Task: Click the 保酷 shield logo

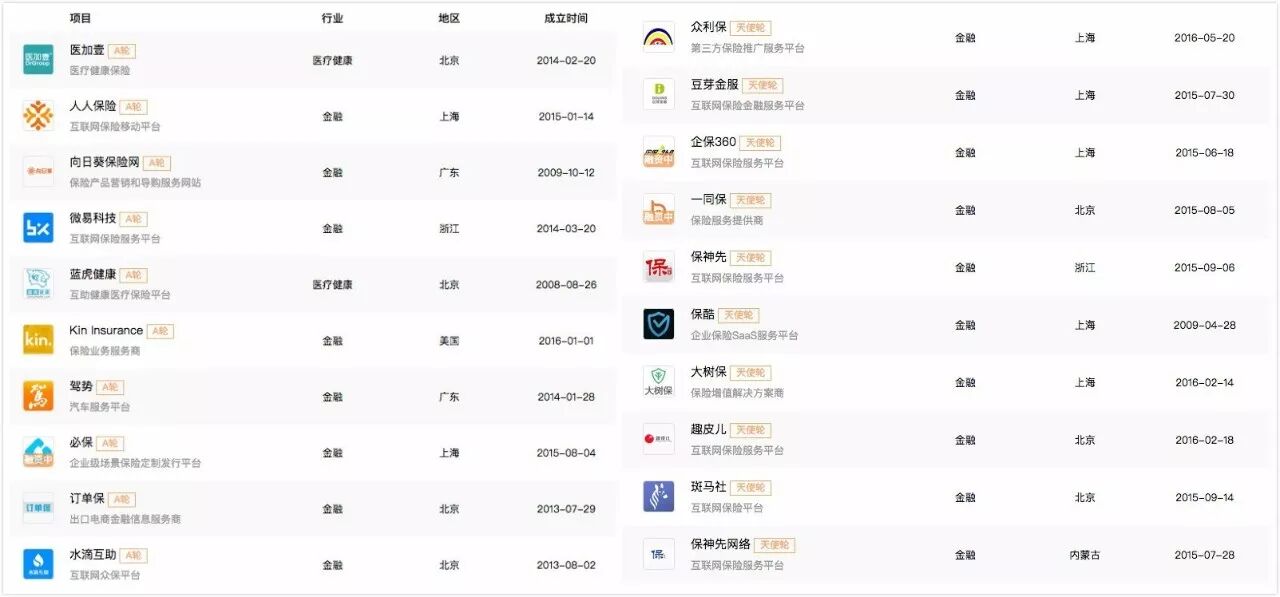Action: pos(658,324)
